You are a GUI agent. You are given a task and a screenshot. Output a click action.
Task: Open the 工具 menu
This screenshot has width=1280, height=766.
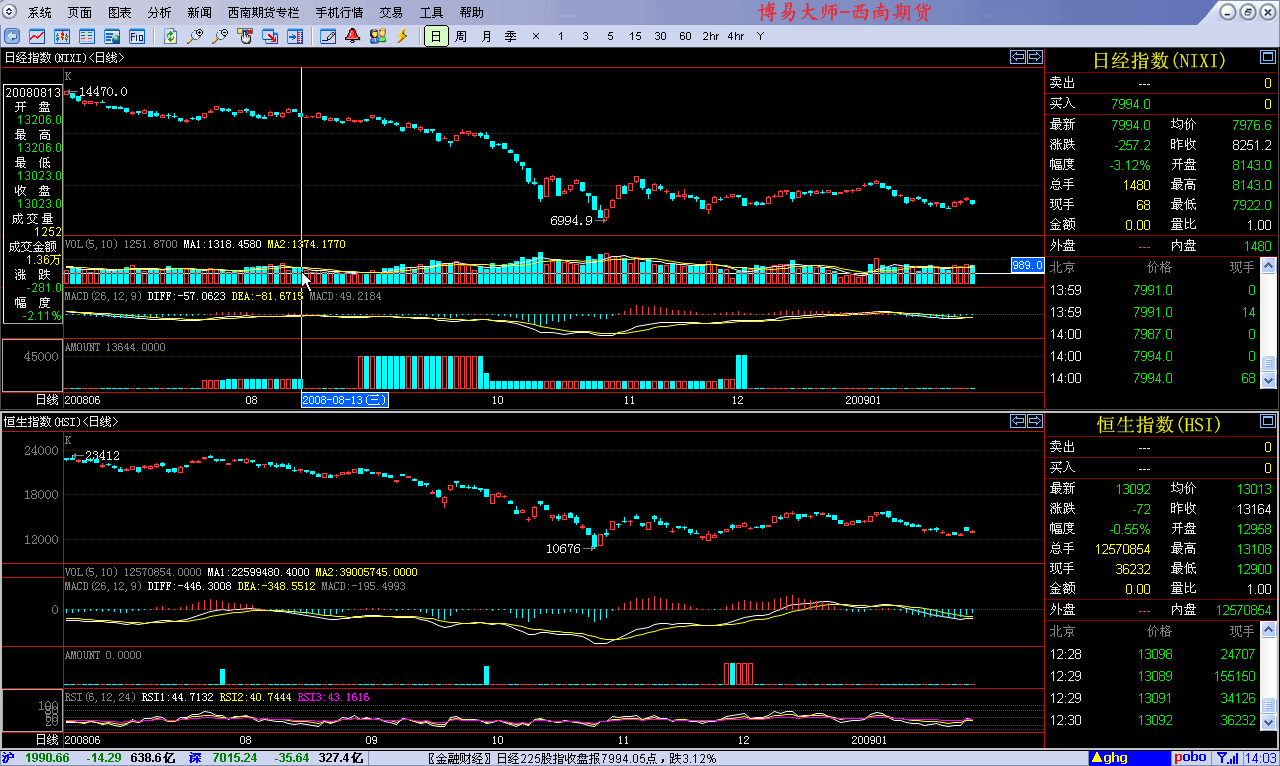click(x=431, y=13)
